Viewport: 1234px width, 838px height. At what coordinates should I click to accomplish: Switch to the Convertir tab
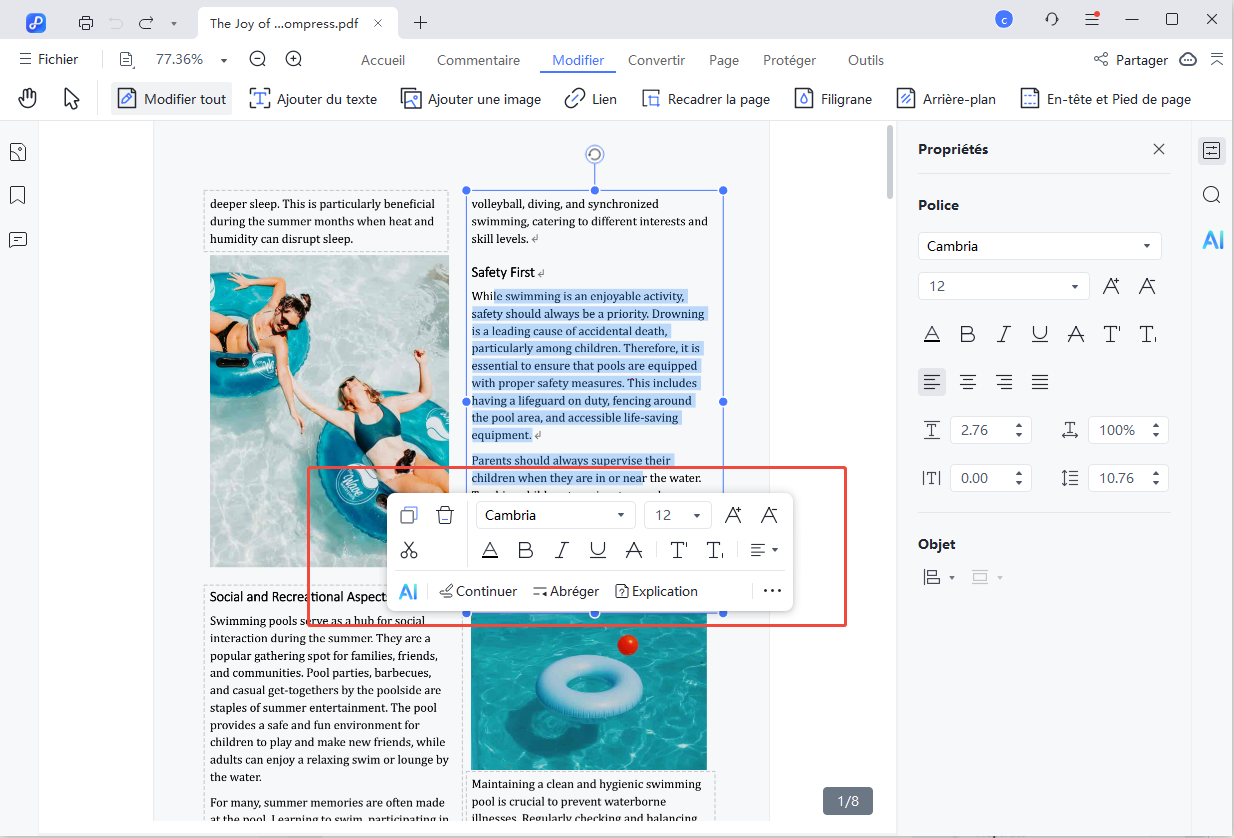(x=656, y=60)
